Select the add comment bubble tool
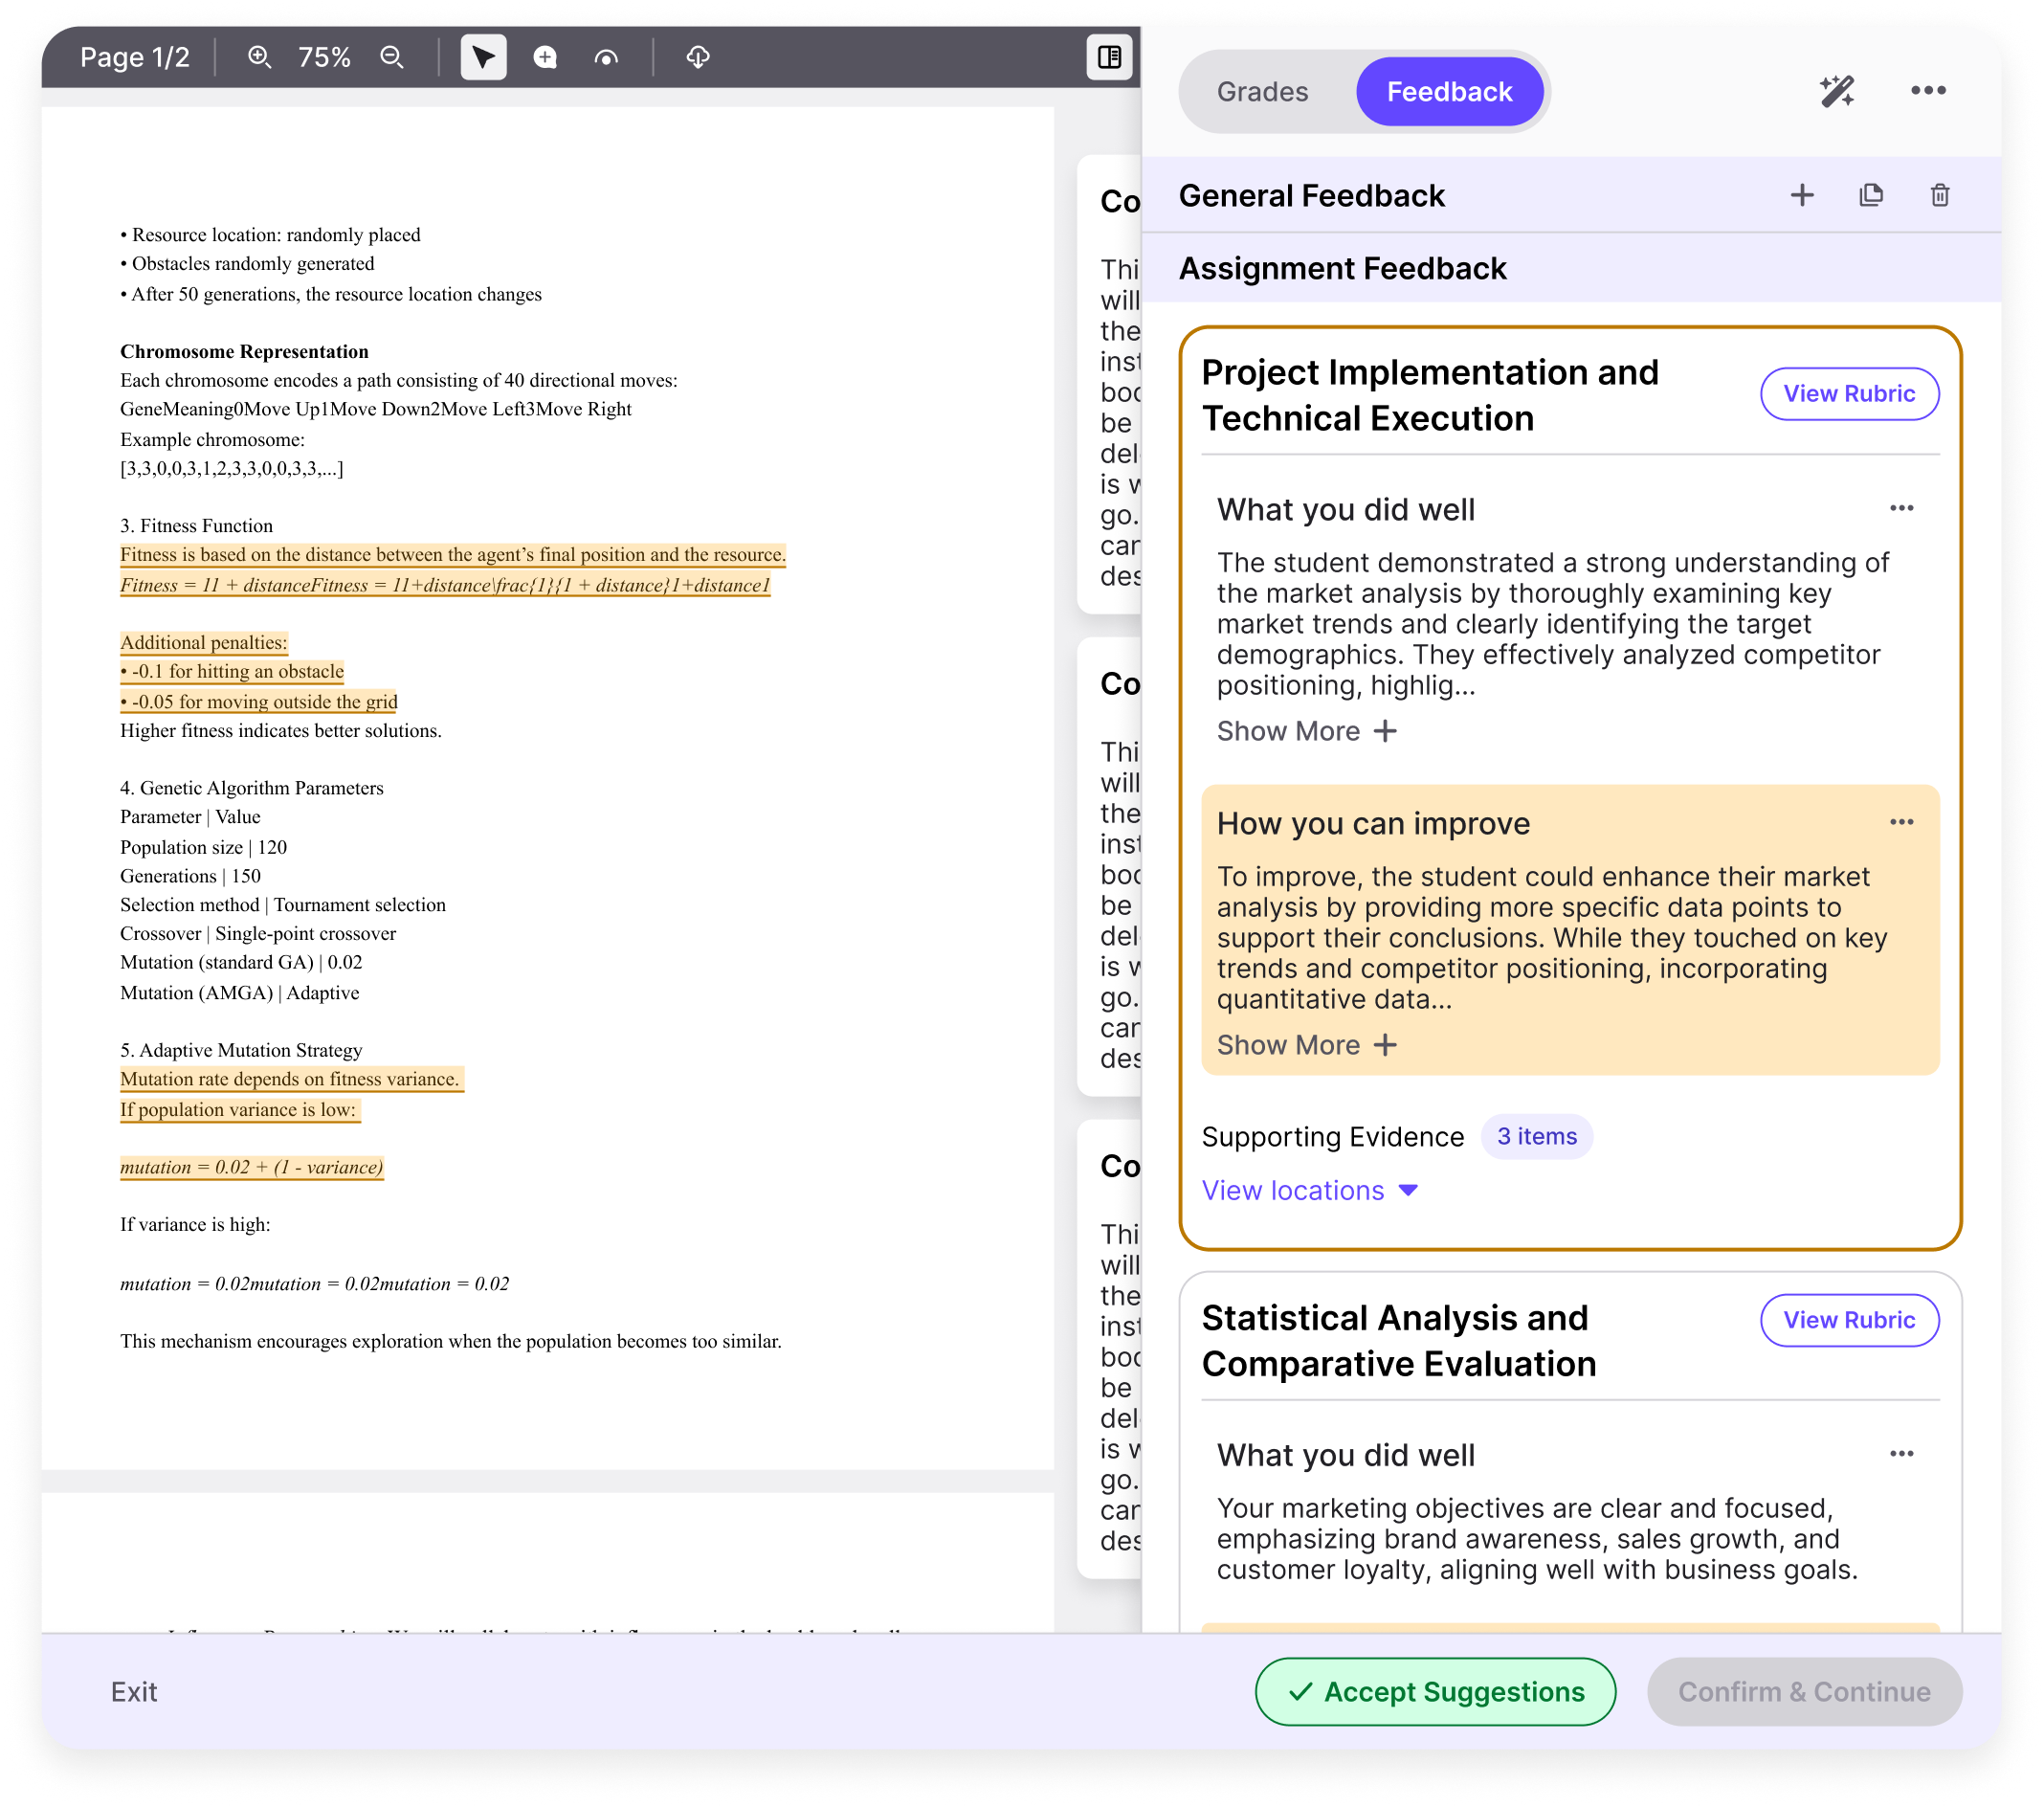The image size is (2044, 1807). 545,57
